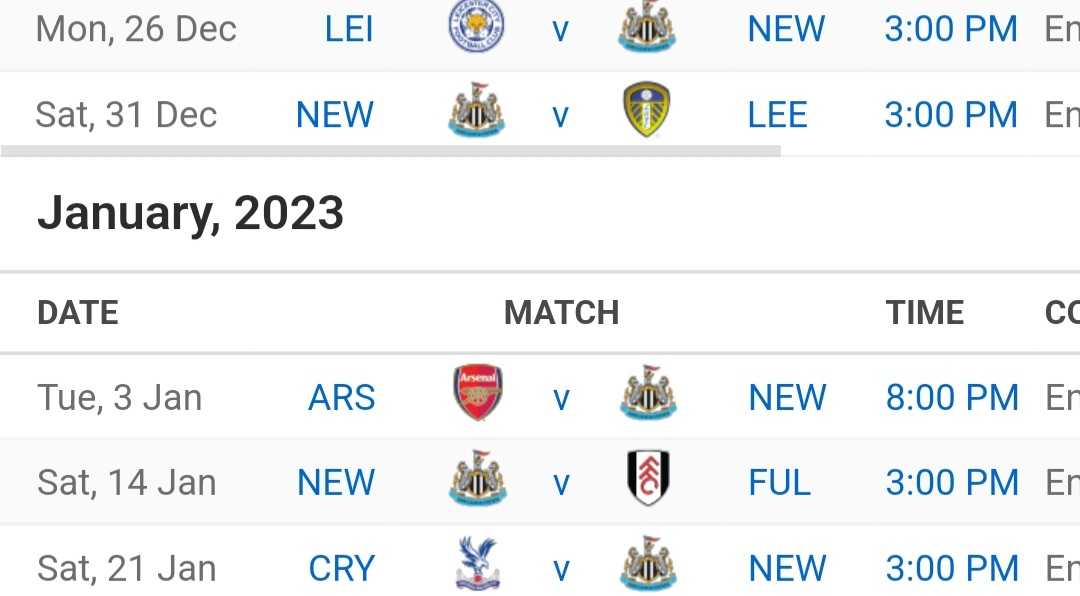Click the TIME column header
Screen dimensions: 1080x596
(924, 313)
